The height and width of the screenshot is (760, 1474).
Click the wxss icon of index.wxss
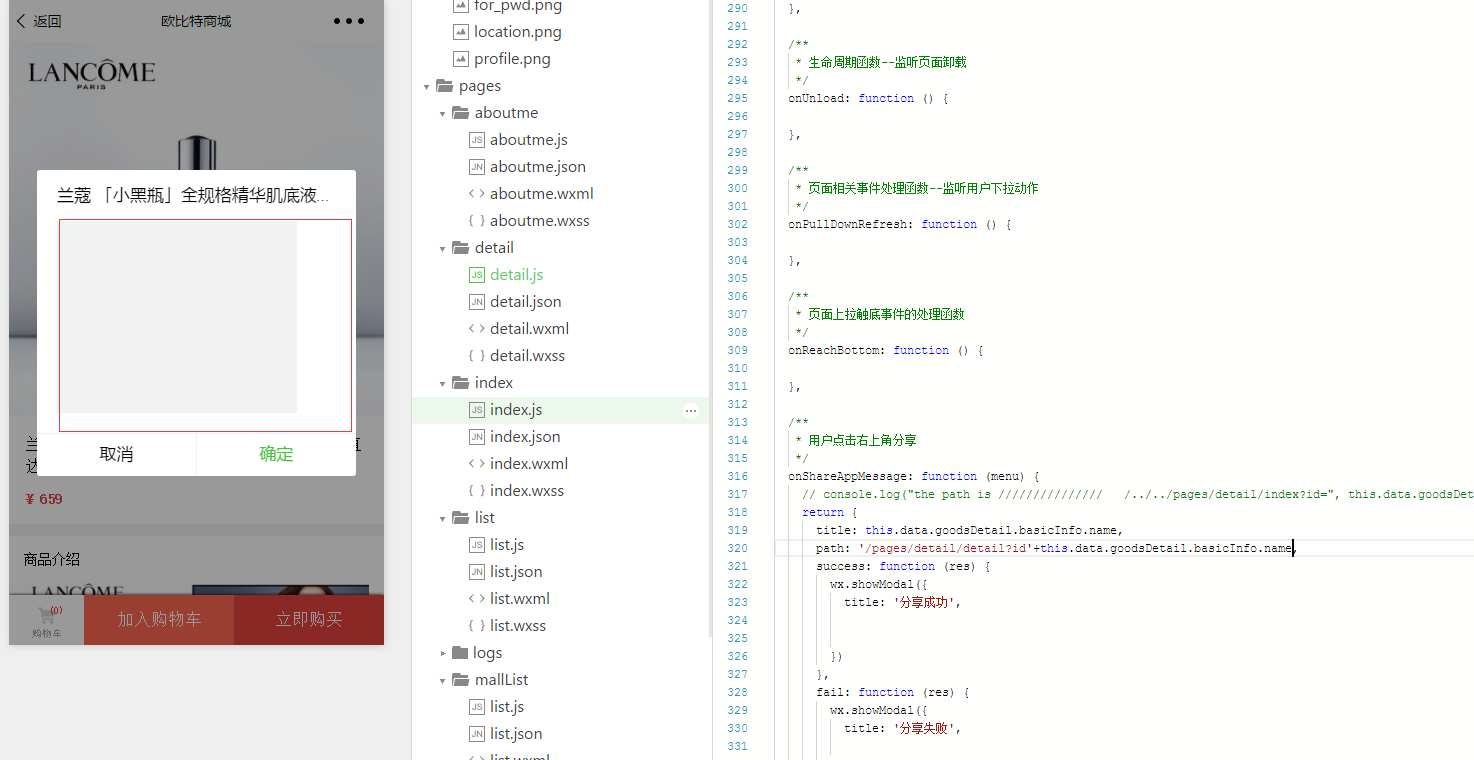477,491
